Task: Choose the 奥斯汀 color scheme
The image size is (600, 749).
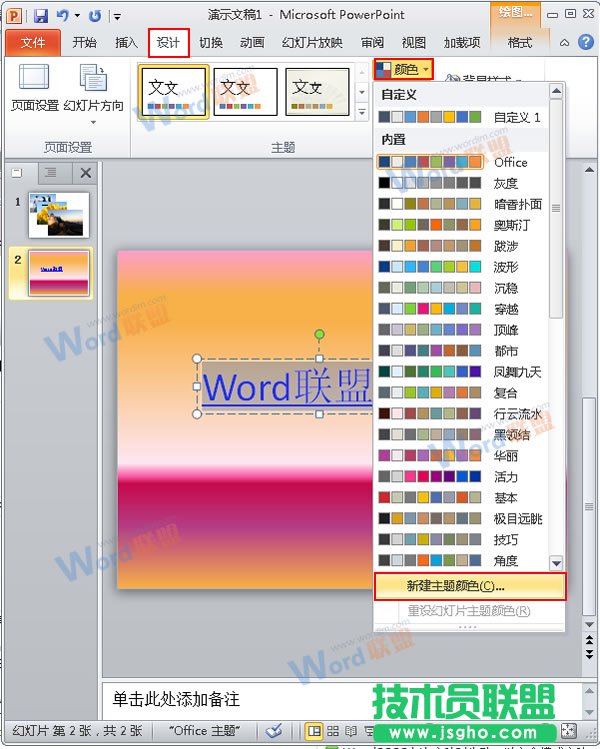Action: 469,225
